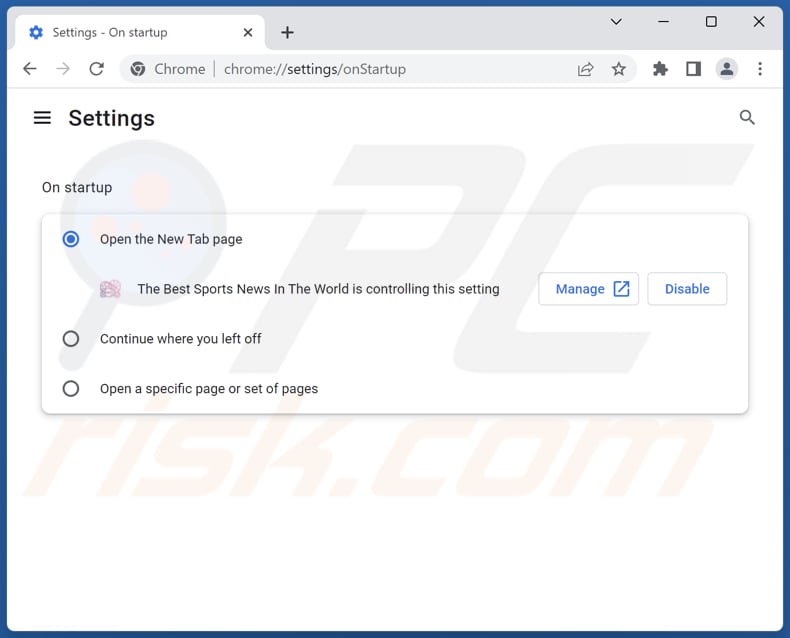The height and width of the screenshot is (638, 790).
Task: Switch to the Settings - On startup tab
Action: 140,33
